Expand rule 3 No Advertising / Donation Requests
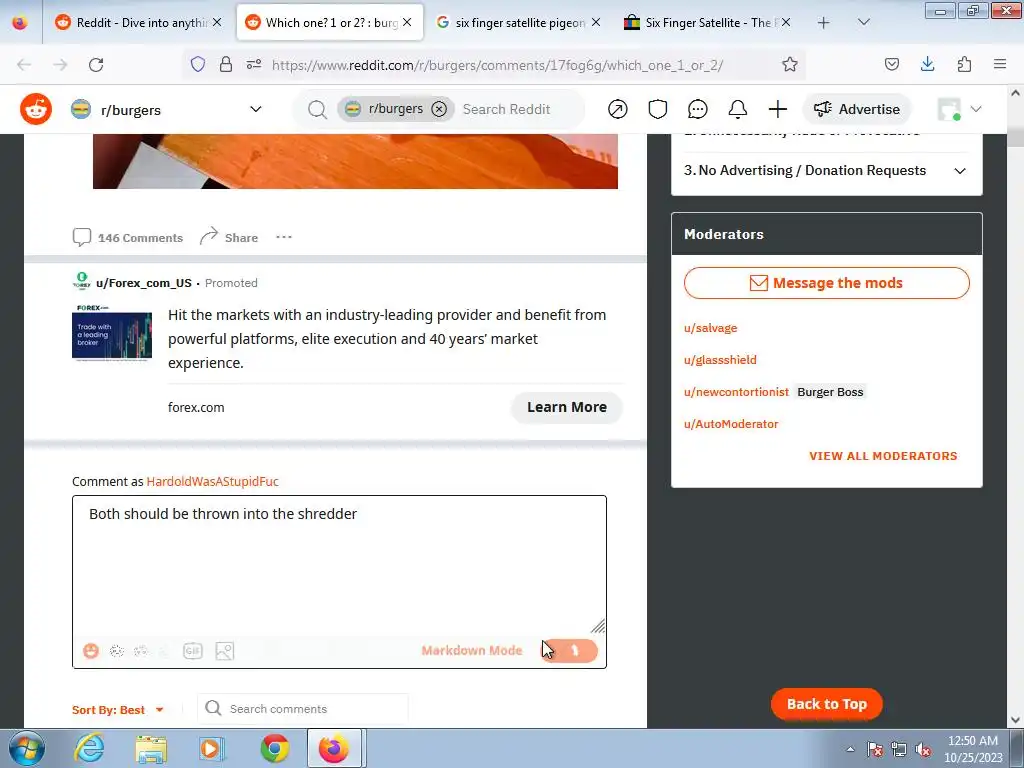This screenshot has height=768, width=1024. pos(826,170)
